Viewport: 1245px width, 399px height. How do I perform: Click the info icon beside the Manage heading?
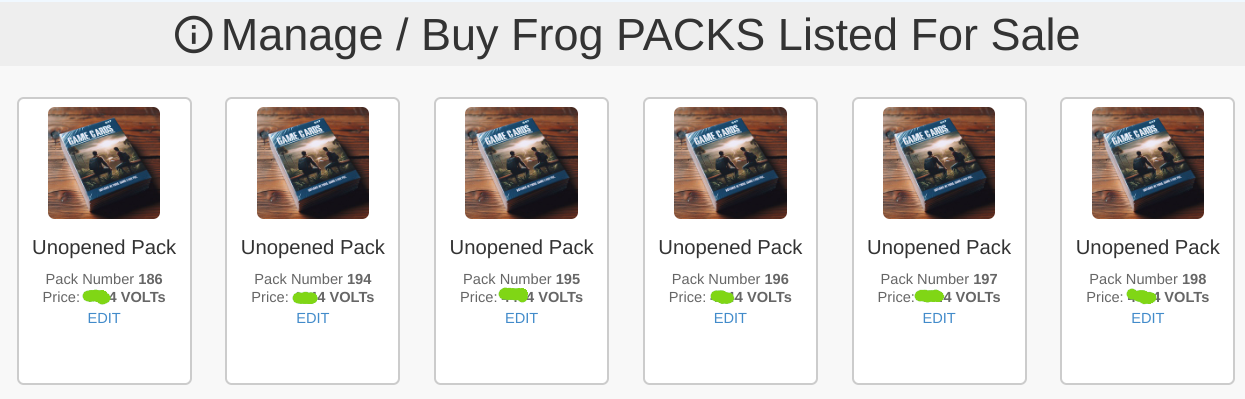point(194,35)
